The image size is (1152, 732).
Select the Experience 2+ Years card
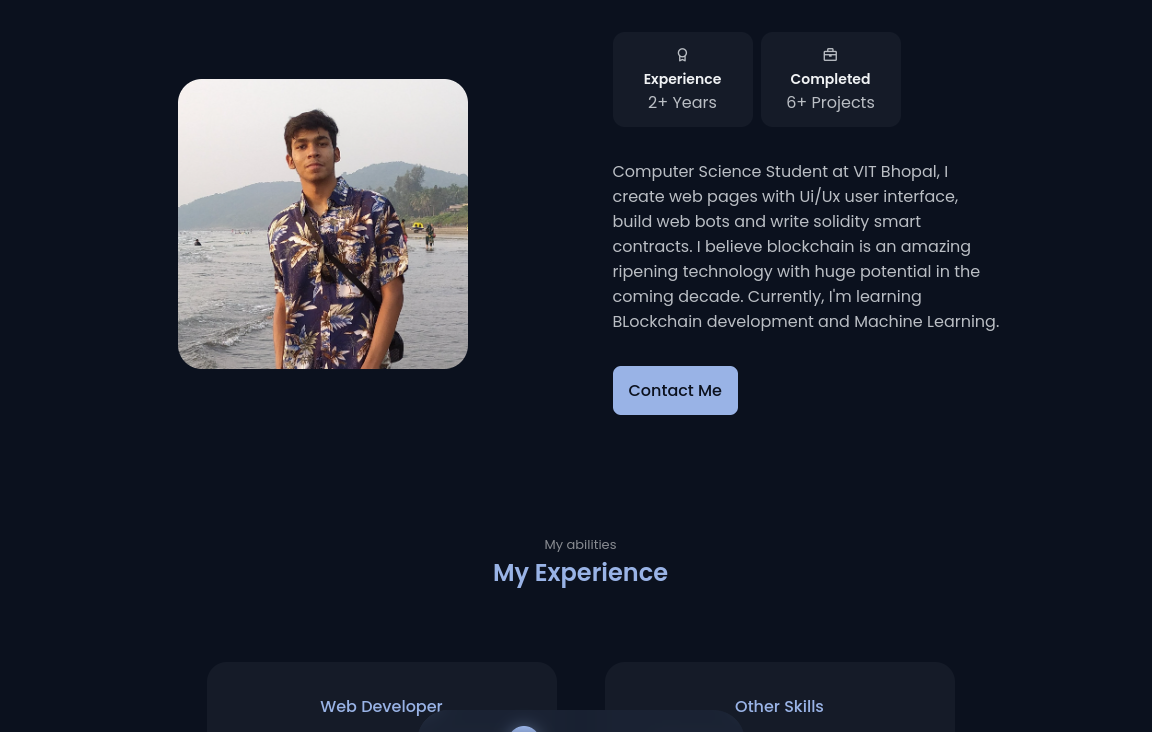coord(683,79)
